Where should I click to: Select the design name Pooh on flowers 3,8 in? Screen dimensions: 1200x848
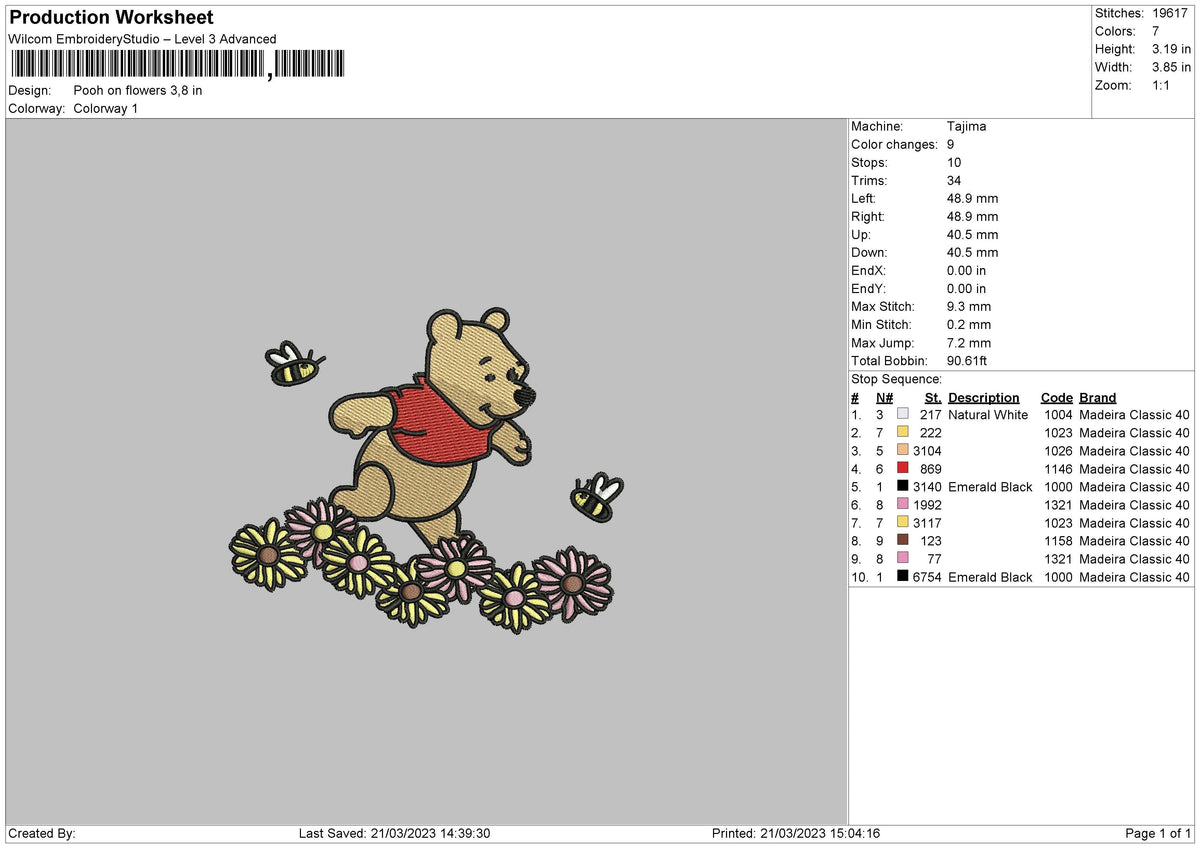tap(138, 90)
